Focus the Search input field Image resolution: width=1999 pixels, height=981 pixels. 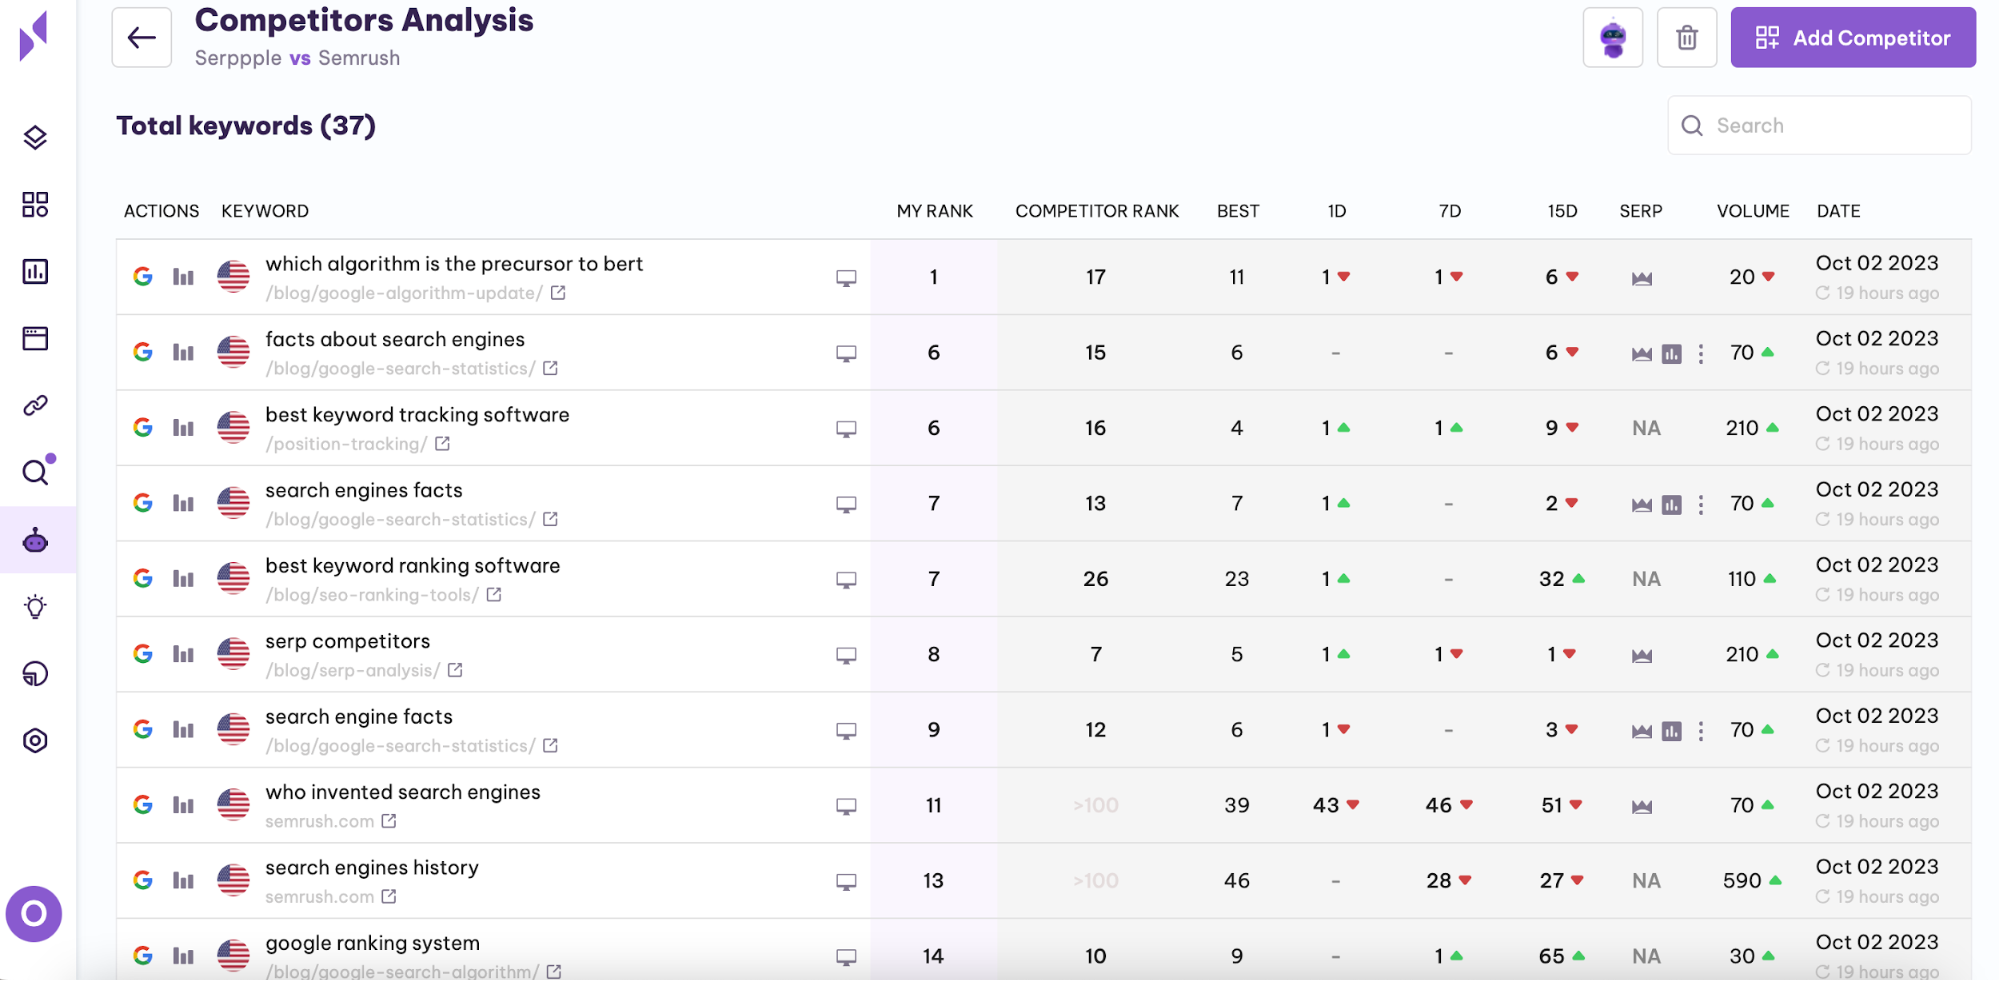1819,125
